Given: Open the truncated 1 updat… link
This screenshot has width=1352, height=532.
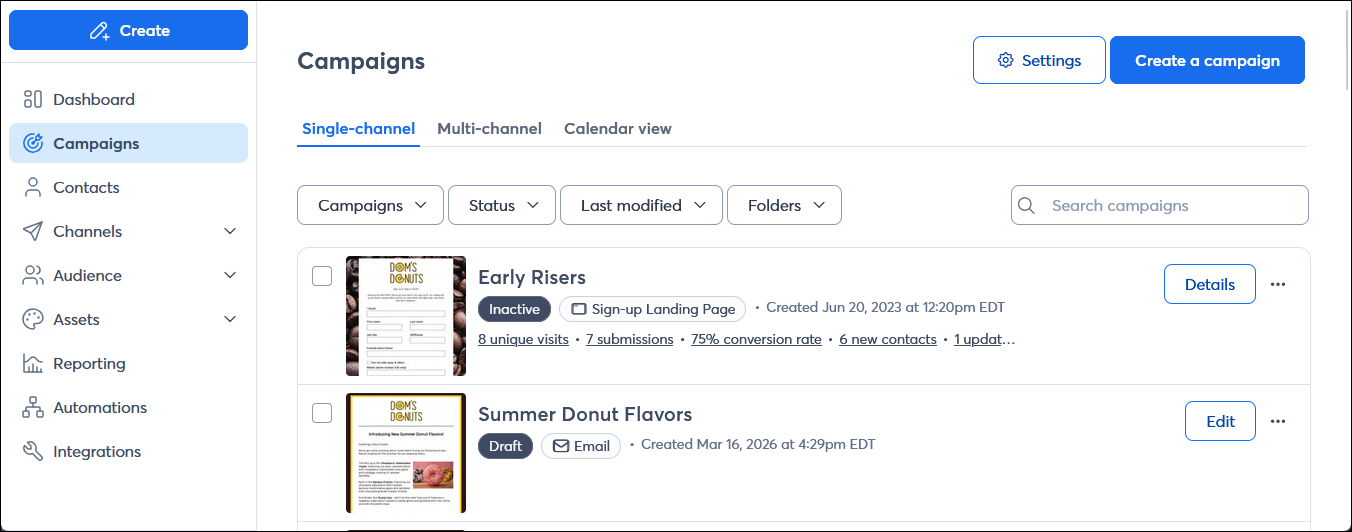Looking at the screenshot, I should click(985, 339).
